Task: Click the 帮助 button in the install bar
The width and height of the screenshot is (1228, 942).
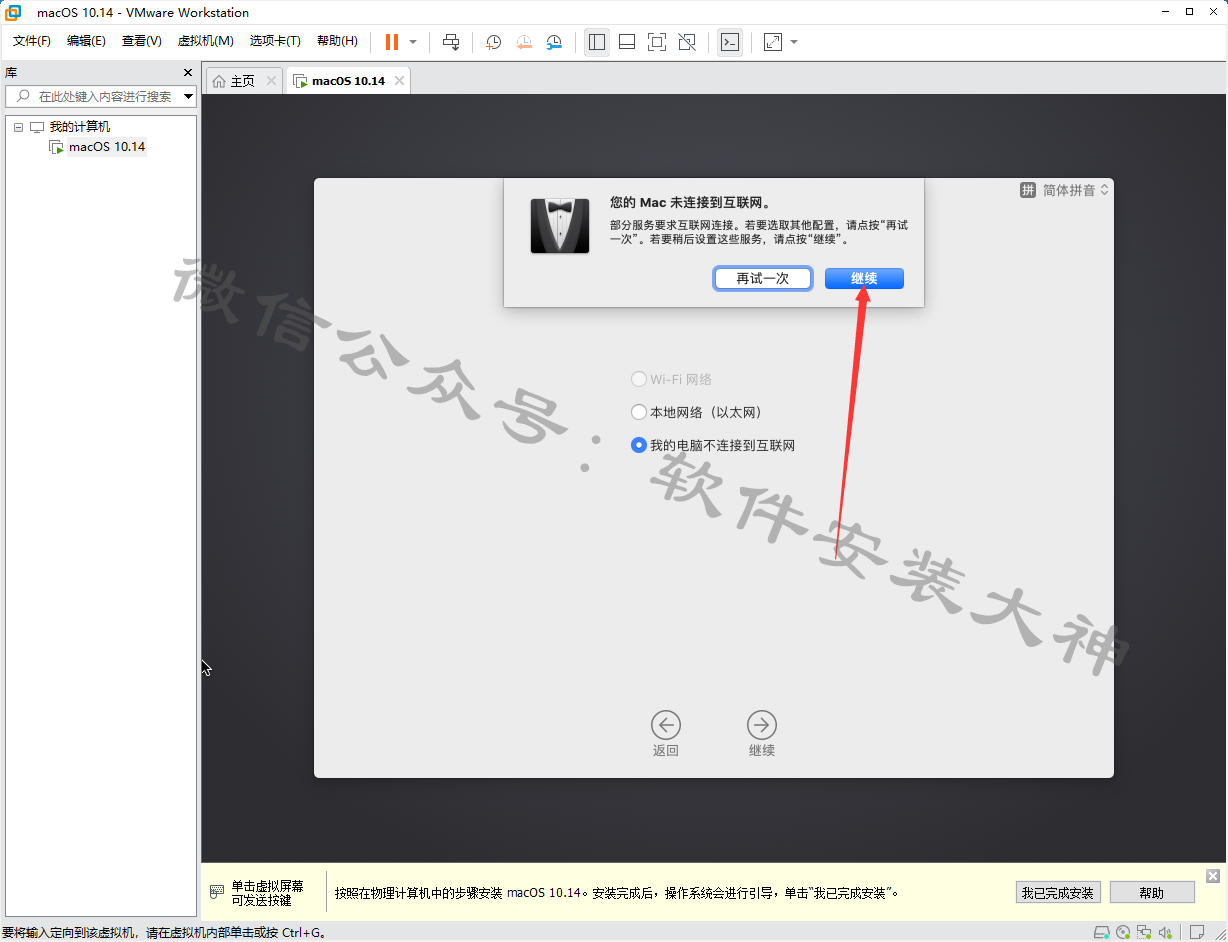Action: (x=1152, y=893)
